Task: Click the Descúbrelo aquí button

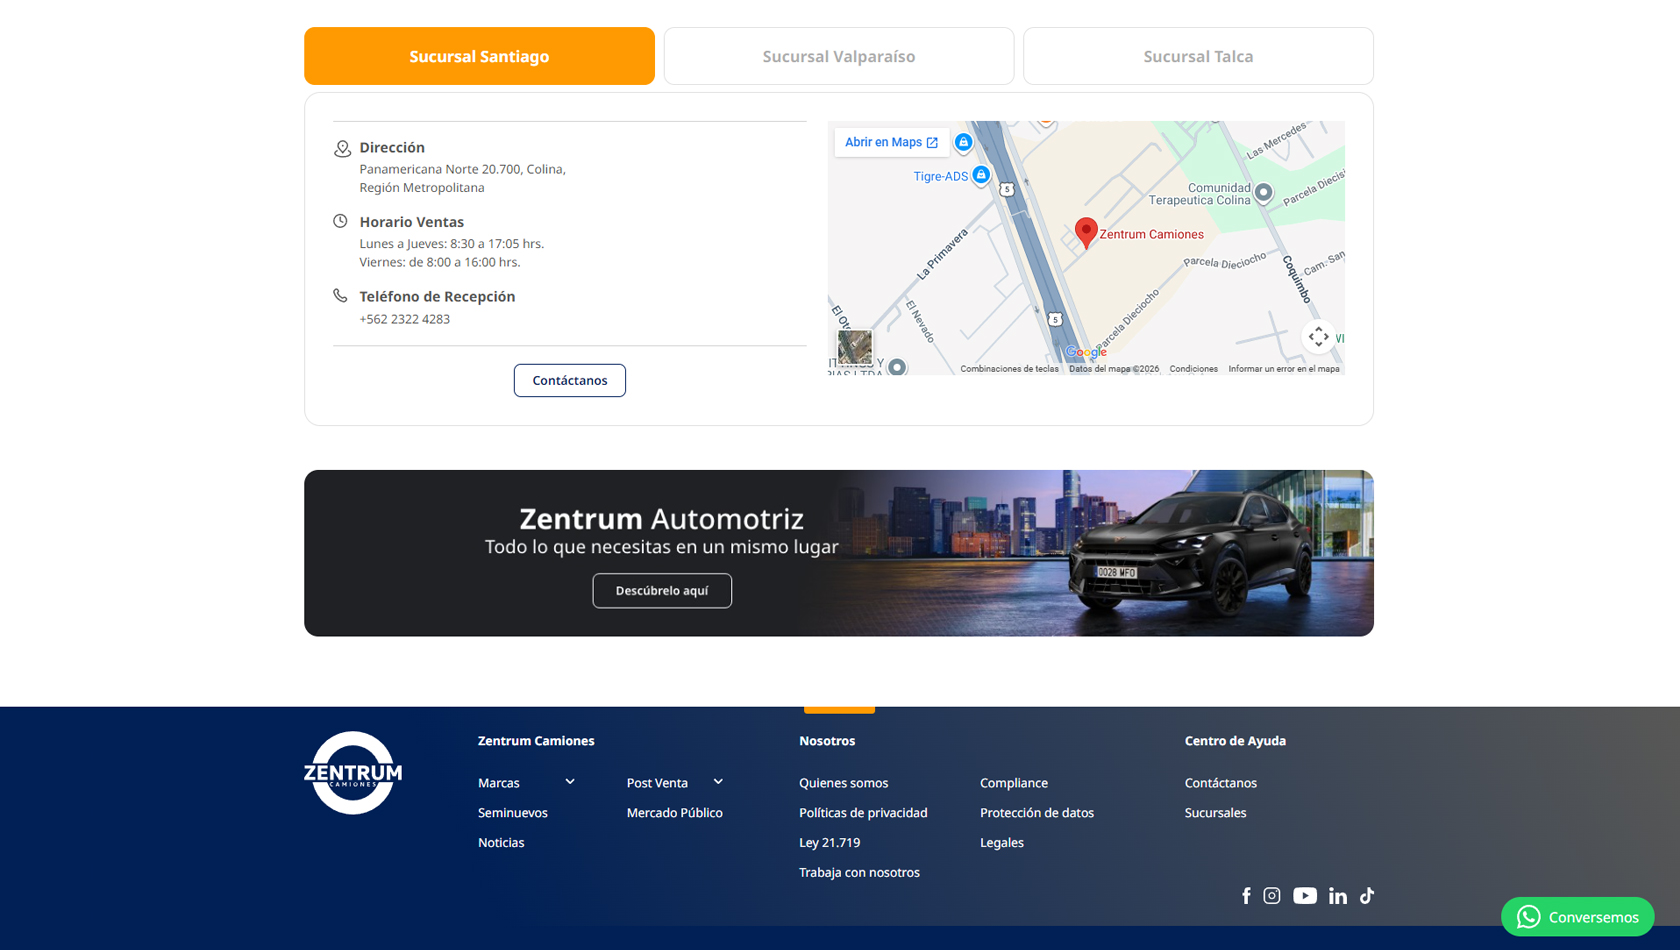Action: 662,591
